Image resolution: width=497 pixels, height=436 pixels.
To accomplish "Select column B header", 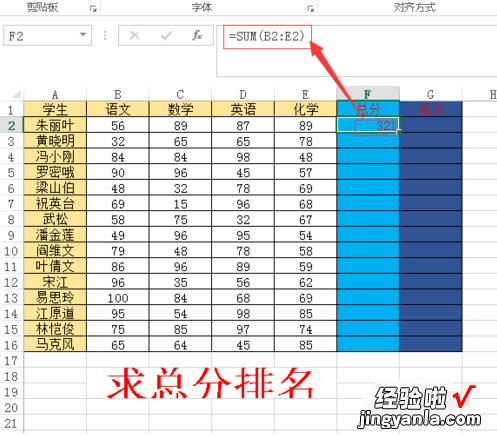I will [x=118, y=94].
